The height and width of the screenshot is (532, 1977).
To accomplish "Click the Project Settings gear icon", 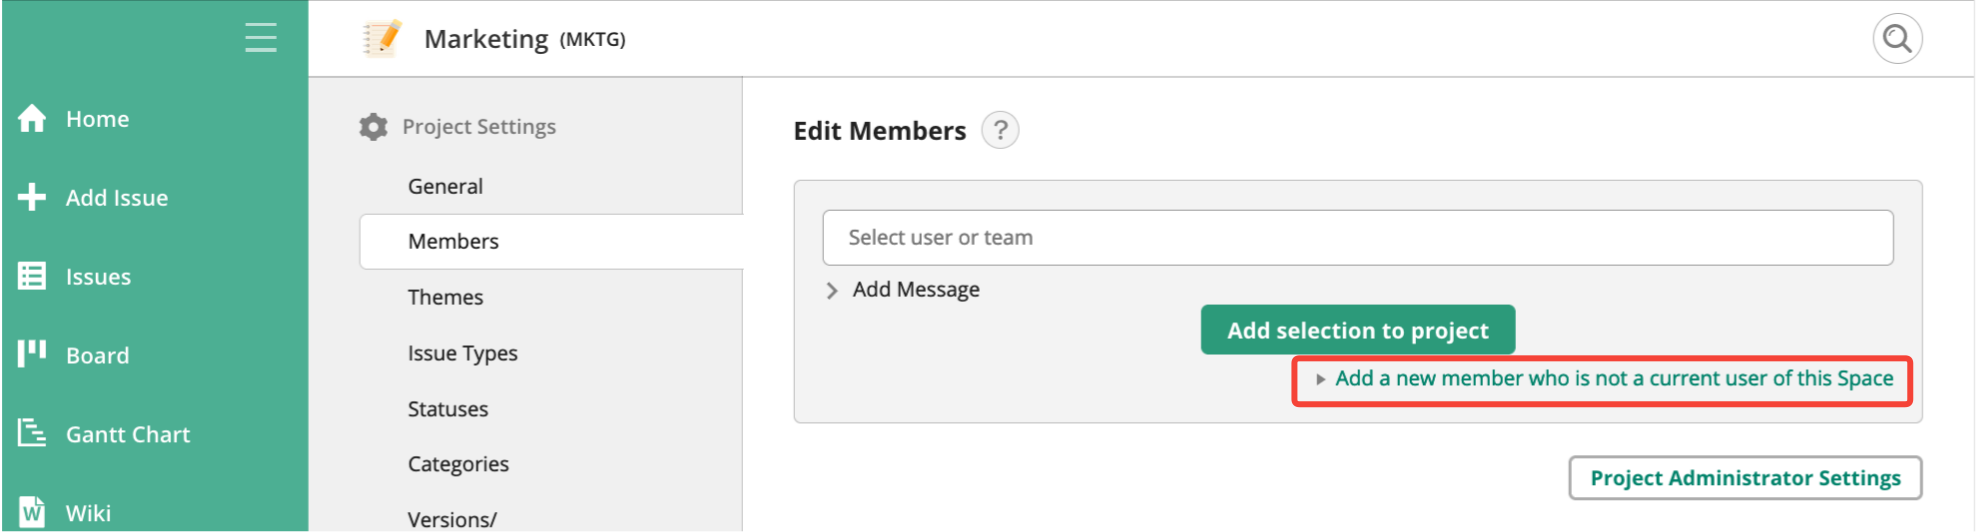I will 373,127.
